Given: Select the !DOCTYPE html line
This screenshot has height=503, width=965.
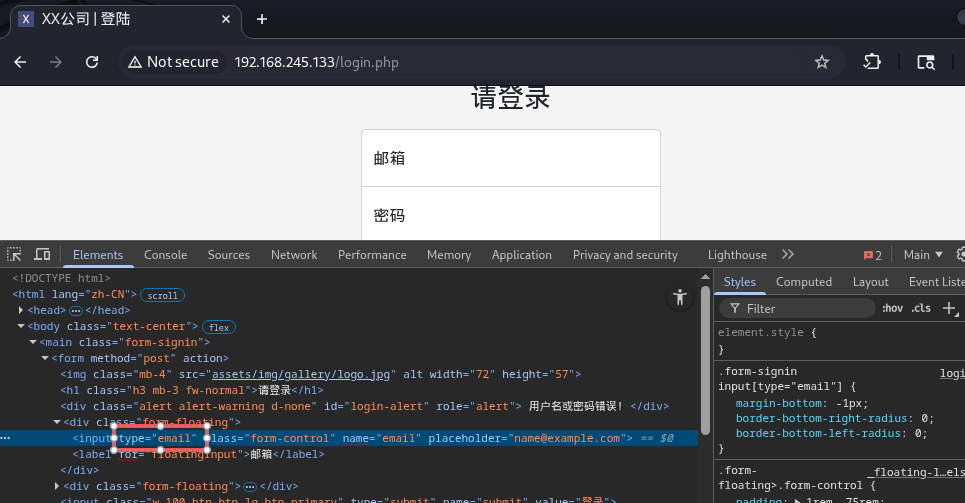Looking at the screenshot, I should coord(61,278).
